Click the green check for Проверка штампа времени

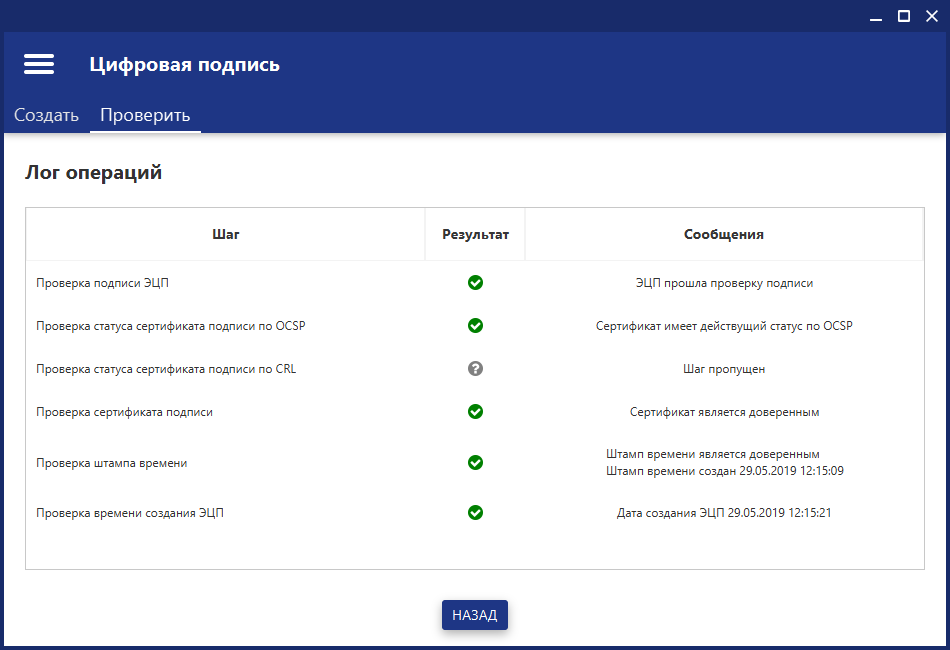click(x=475, y=463)
